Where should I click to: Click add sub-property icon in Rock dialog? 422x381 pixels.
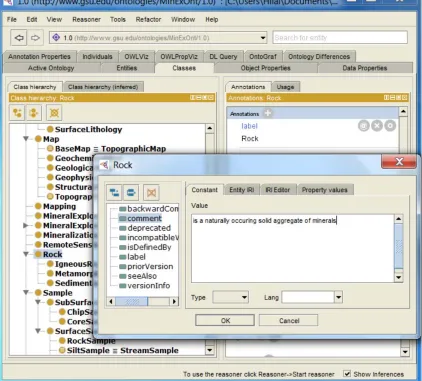114,192
